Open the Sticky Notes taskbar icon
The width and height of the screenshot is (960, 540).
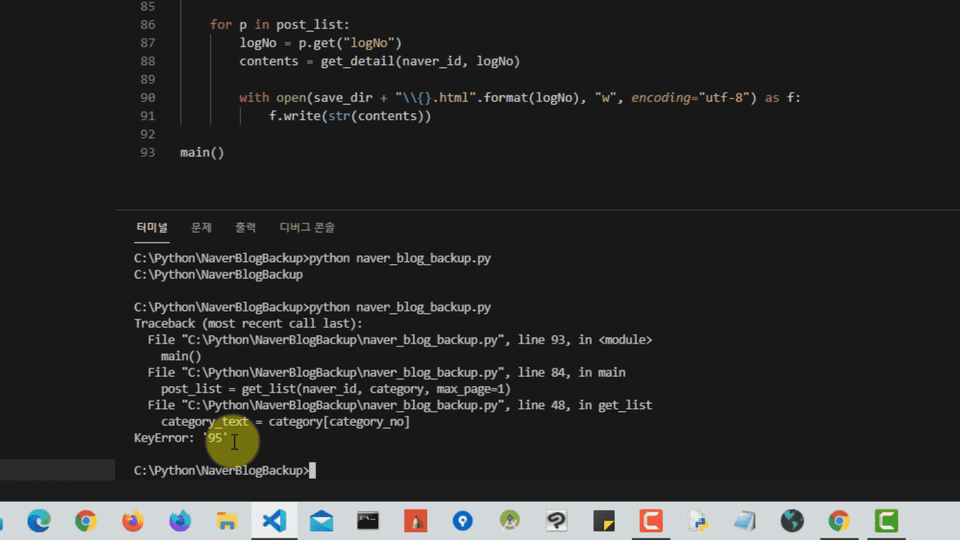point(604,520)
